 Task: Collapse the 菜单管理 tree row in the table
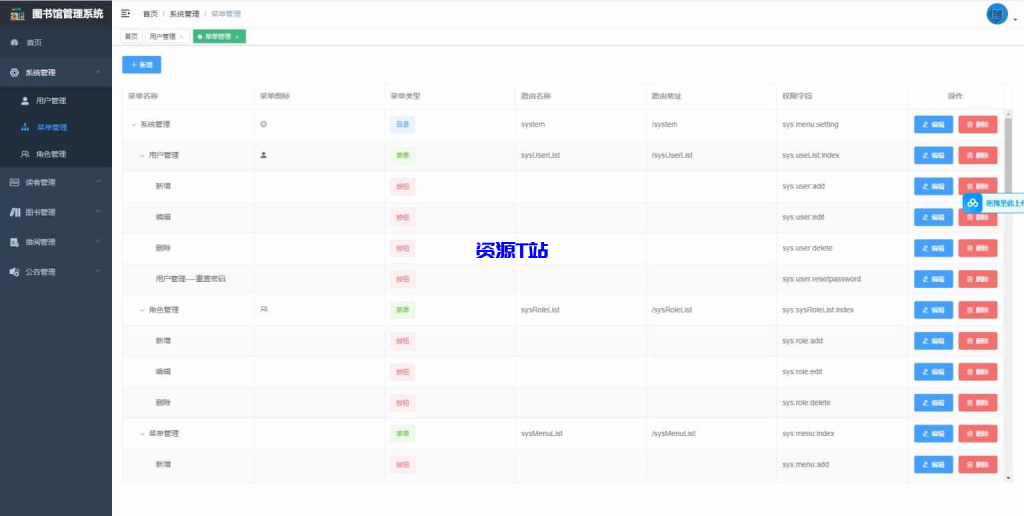142,434
